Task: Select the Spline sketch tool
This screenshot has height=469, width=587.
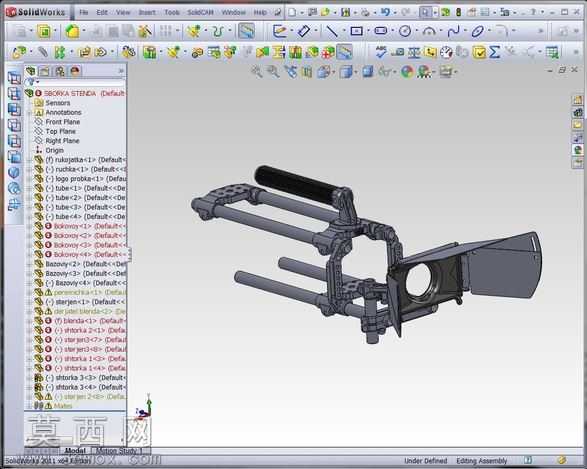Action: 453,31
